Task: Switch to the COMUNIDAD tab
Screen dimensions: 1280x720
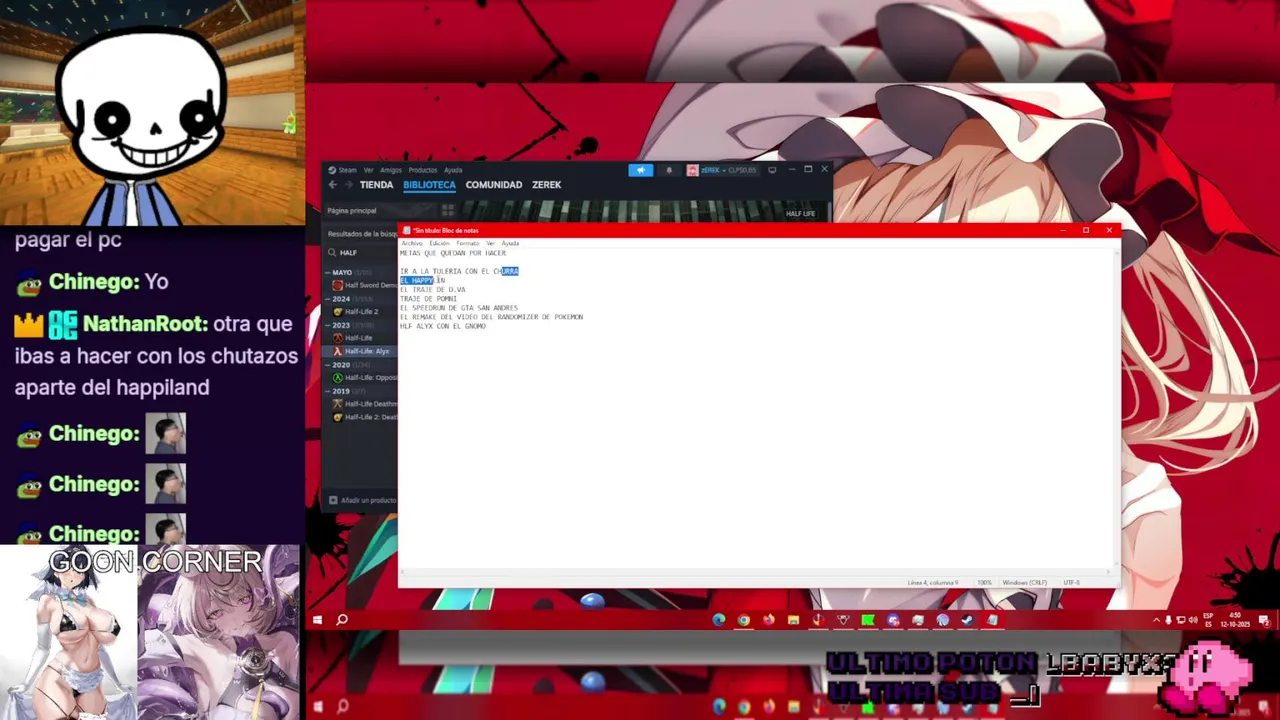Action: pyautogui.click(x=494, y=185)
